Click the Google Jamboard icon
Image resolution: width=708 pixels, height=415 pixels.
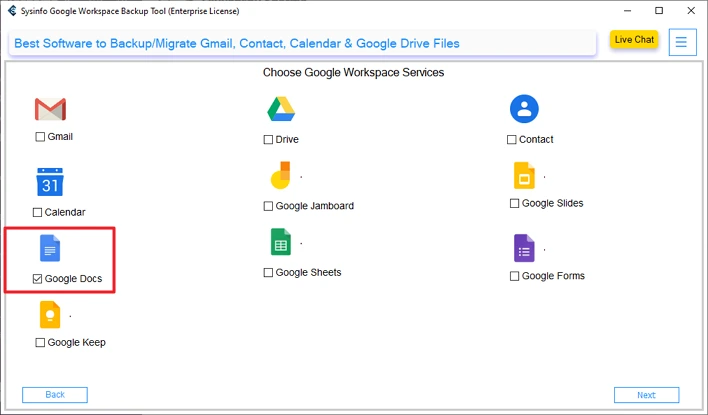click(280, 175)
